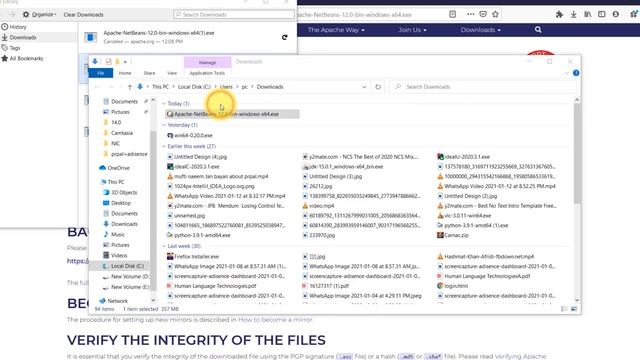This screenshot has height=360, width=640.
Task: Select Network in navigation pane
Action: click(x=113, y=301)
